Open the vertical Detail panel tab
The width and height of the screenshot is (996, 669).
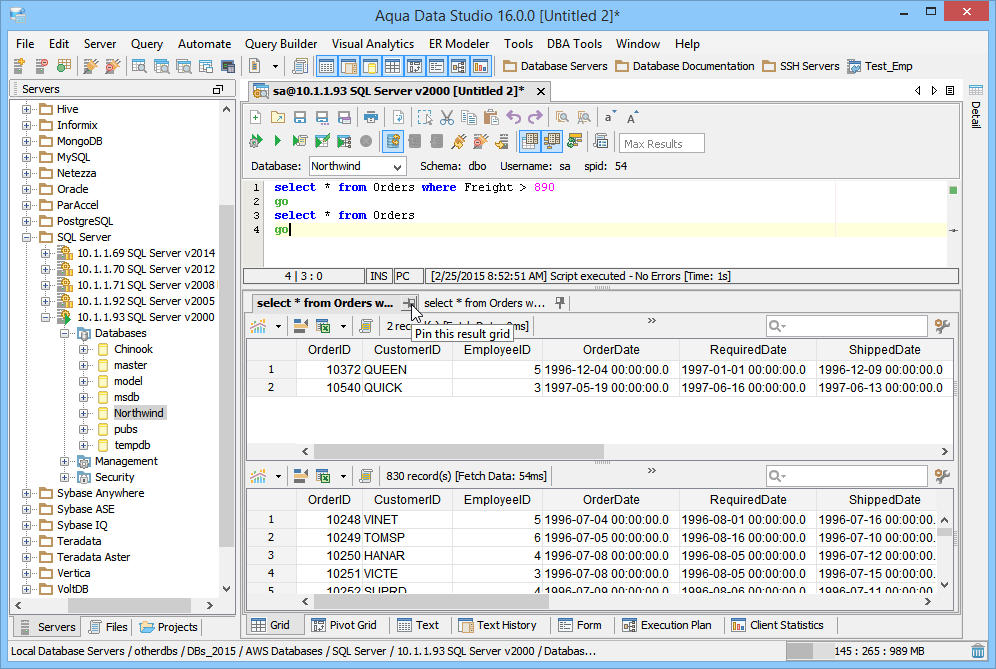tap(976, 107)
